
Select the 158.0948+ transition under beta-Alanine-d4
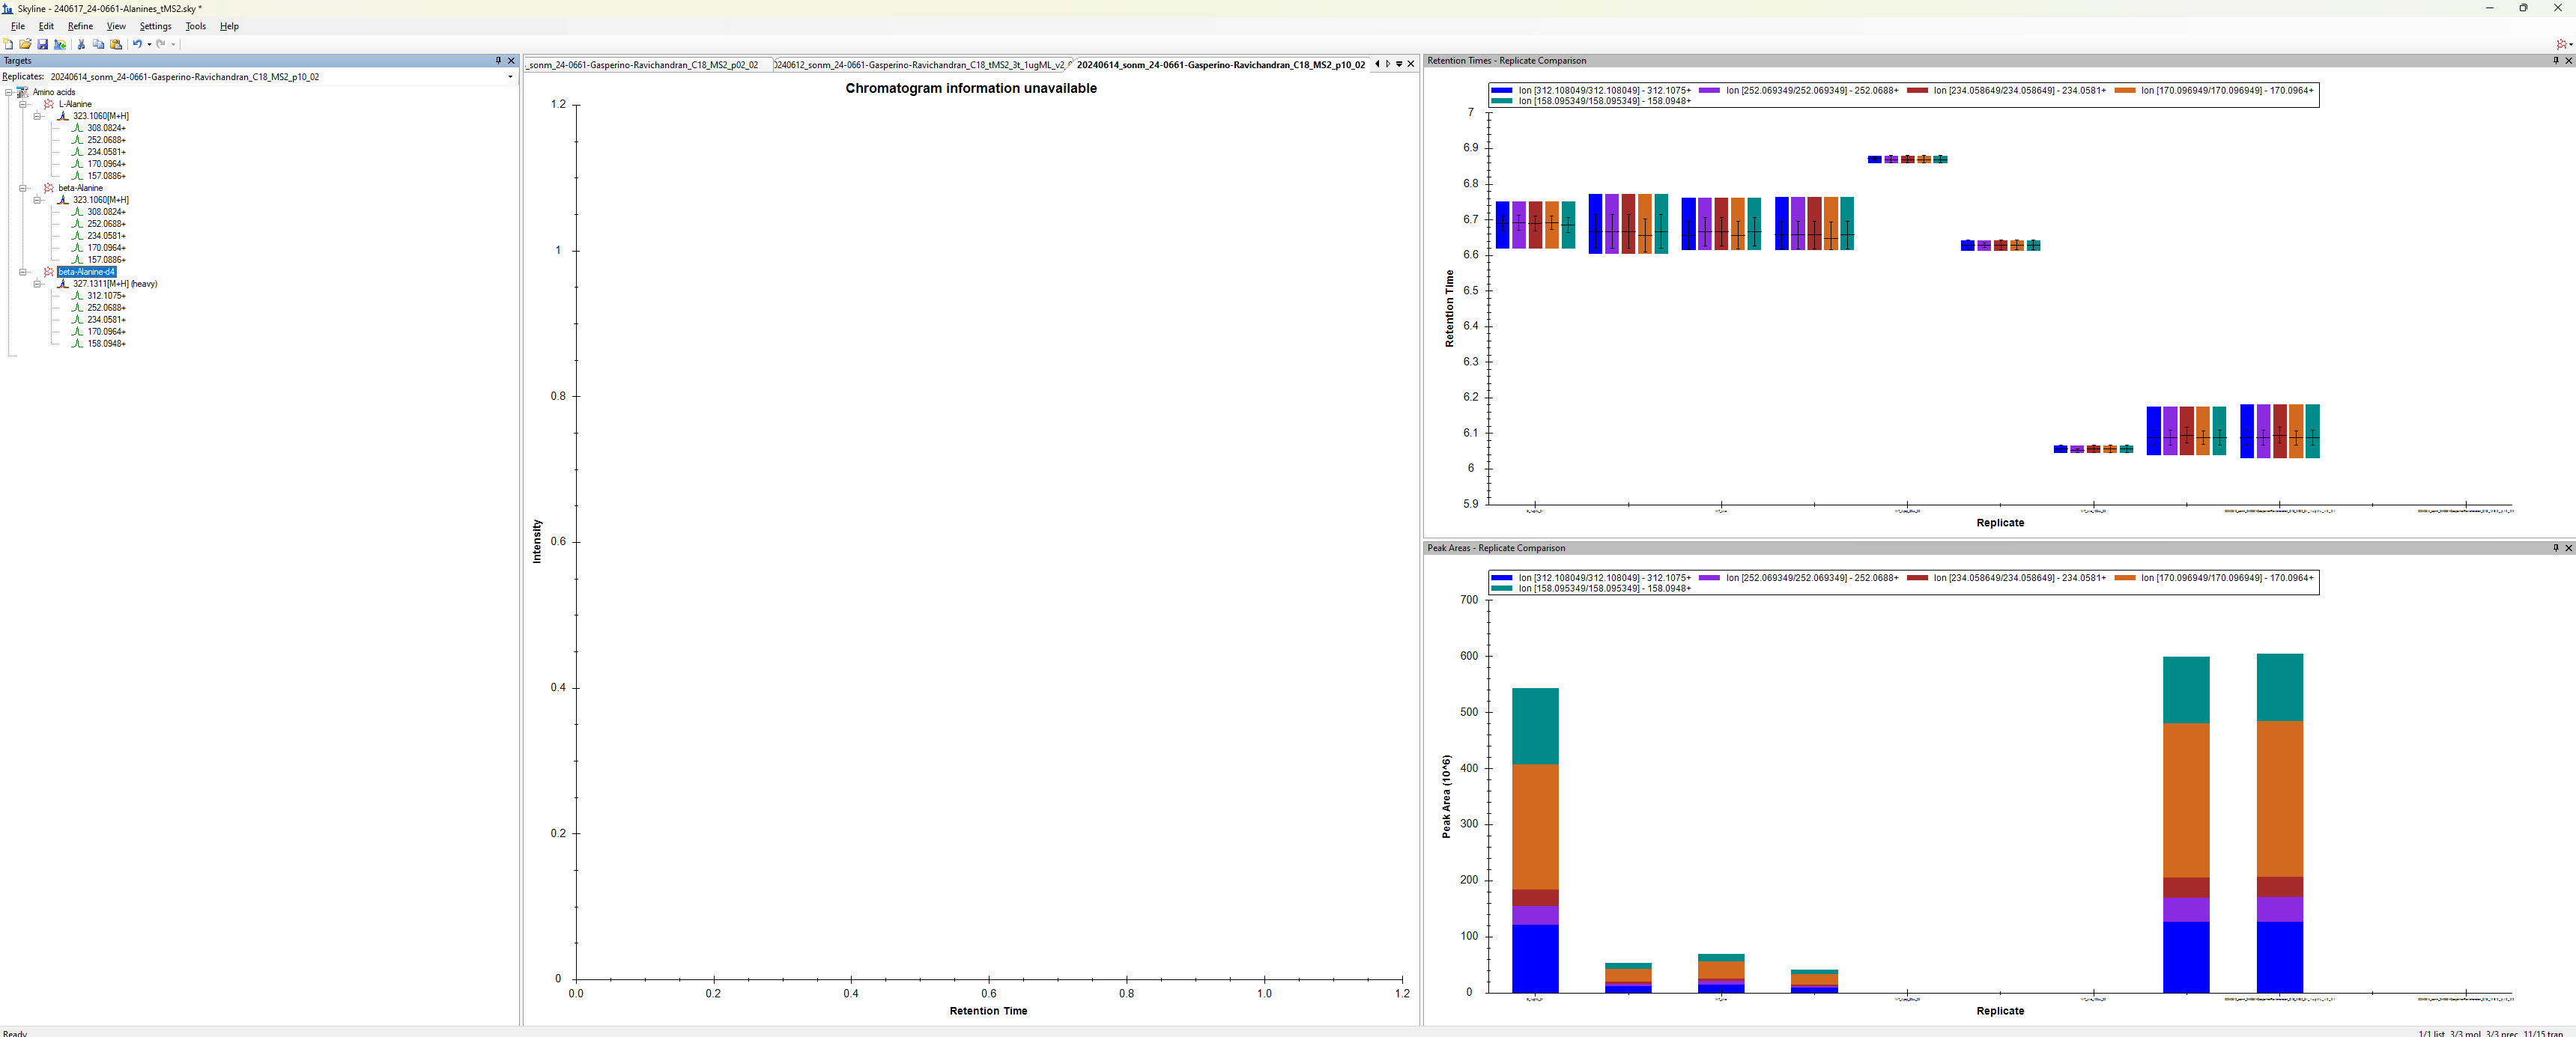pyautogui.click(x=106, y=344)
